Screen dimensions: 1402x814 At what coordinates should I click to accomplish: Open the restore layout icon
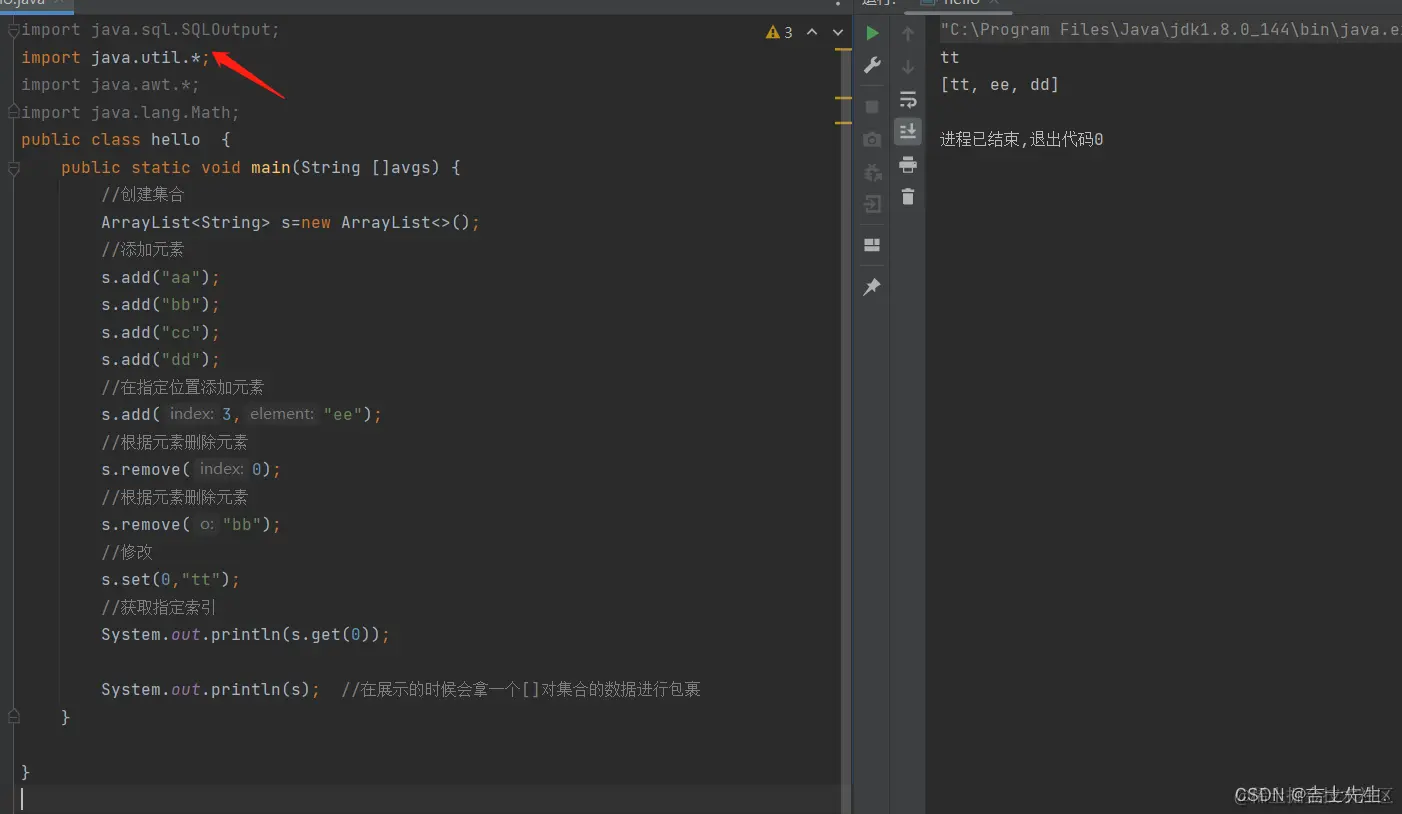[x=872, y=245]
